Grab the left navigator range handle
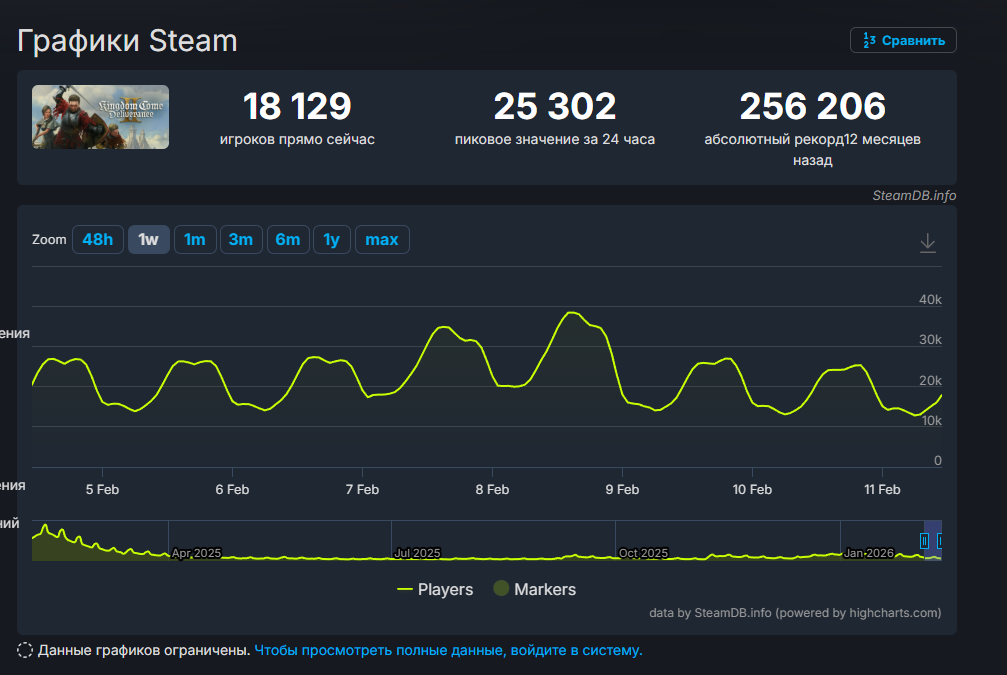Viewport: 1007px width, 675px height. tap(924, 541)
